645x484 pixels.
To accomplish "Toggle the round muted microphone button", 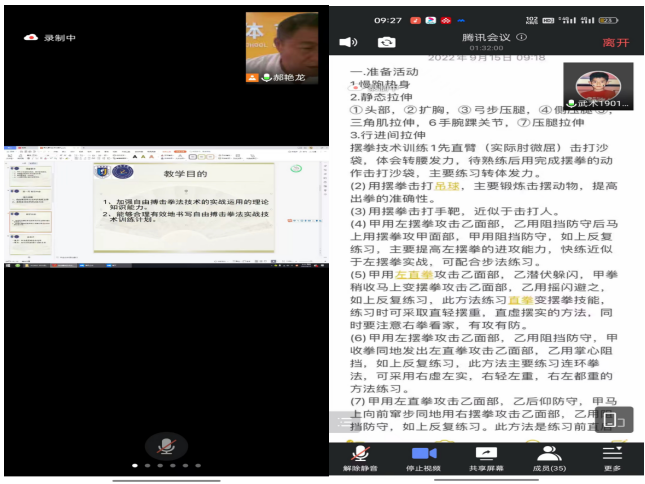I will [163, 444].
